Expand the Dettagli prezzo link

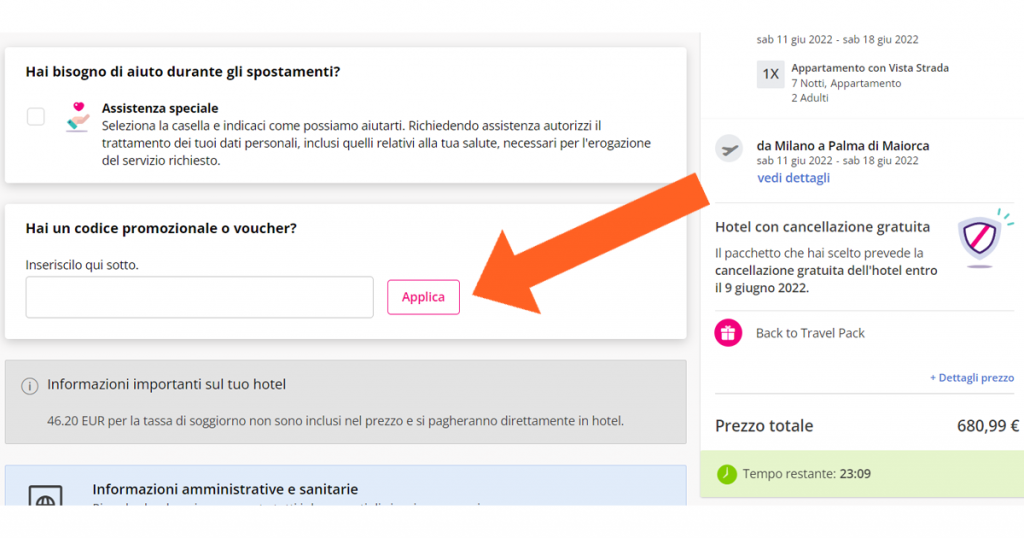971,378
